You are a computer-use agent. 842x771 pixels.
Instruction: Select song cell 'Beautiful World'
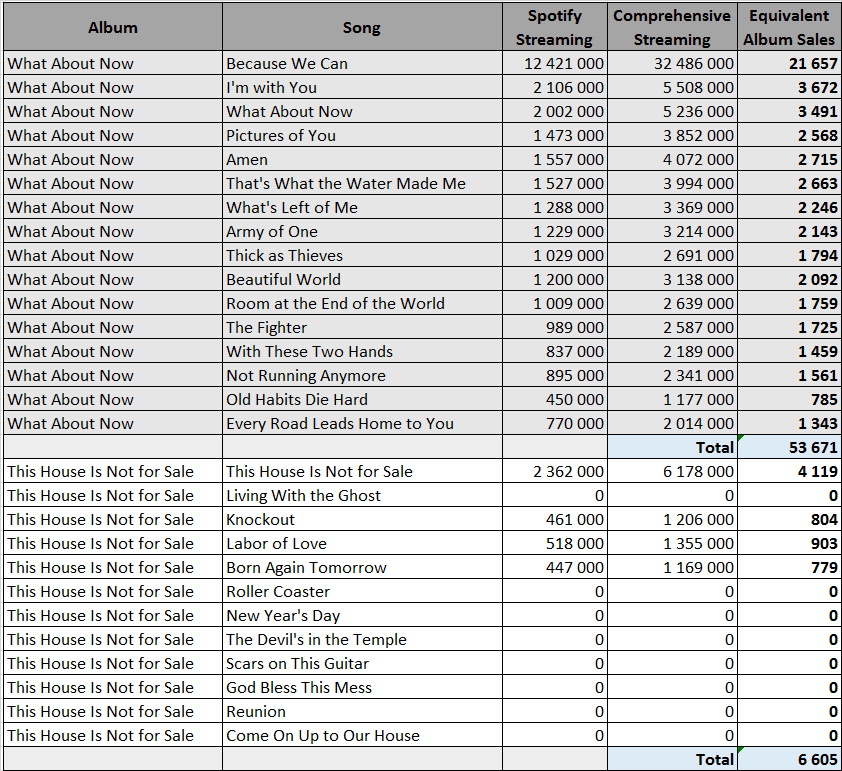tap(362, 279)
